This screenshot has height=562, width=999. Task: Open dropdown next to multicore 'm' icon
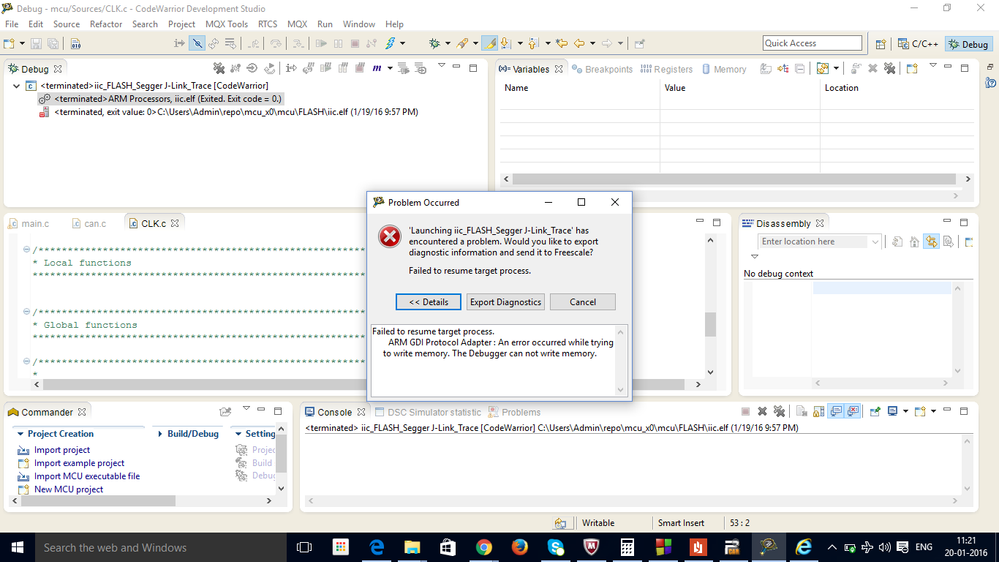pyautogui.click(x=389, y=68)
